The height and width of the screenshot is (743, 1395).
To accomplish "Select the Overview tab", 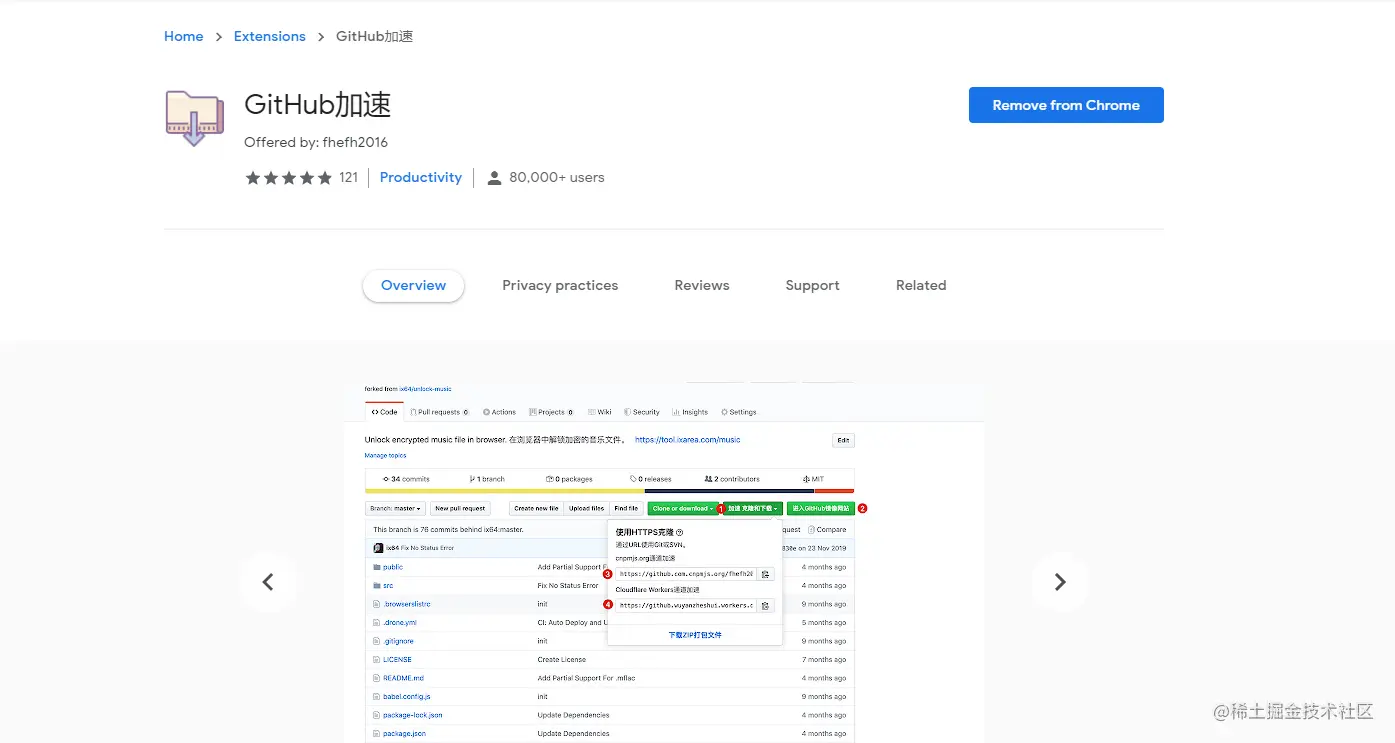I will [x=413, y=285].
